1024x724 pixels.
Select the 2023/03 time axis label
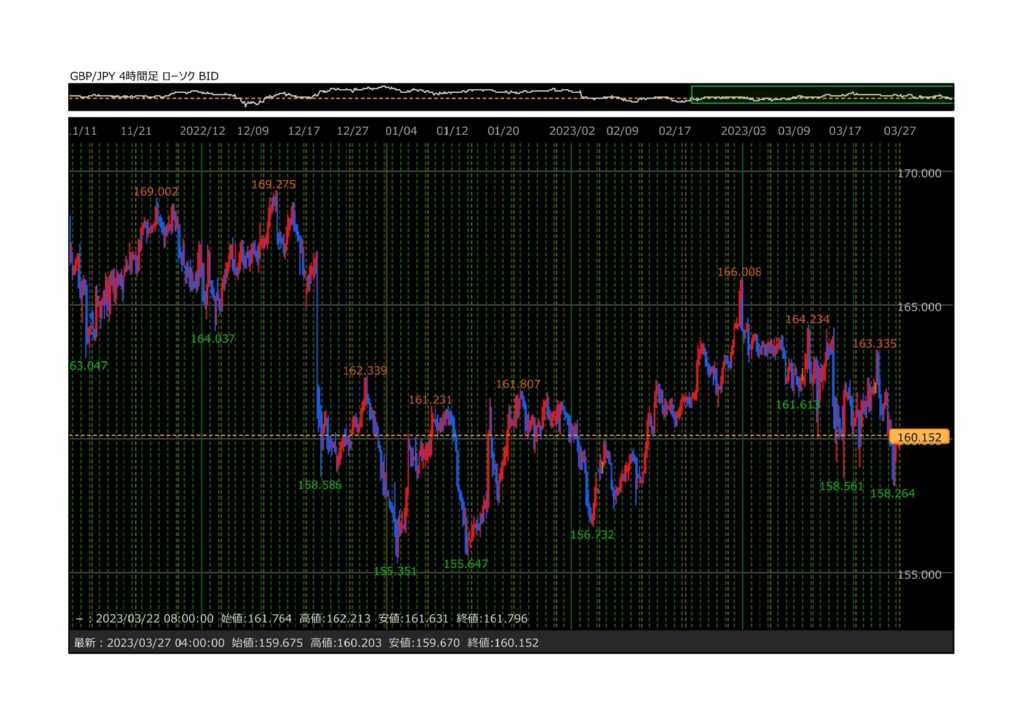tap(744, 131)
